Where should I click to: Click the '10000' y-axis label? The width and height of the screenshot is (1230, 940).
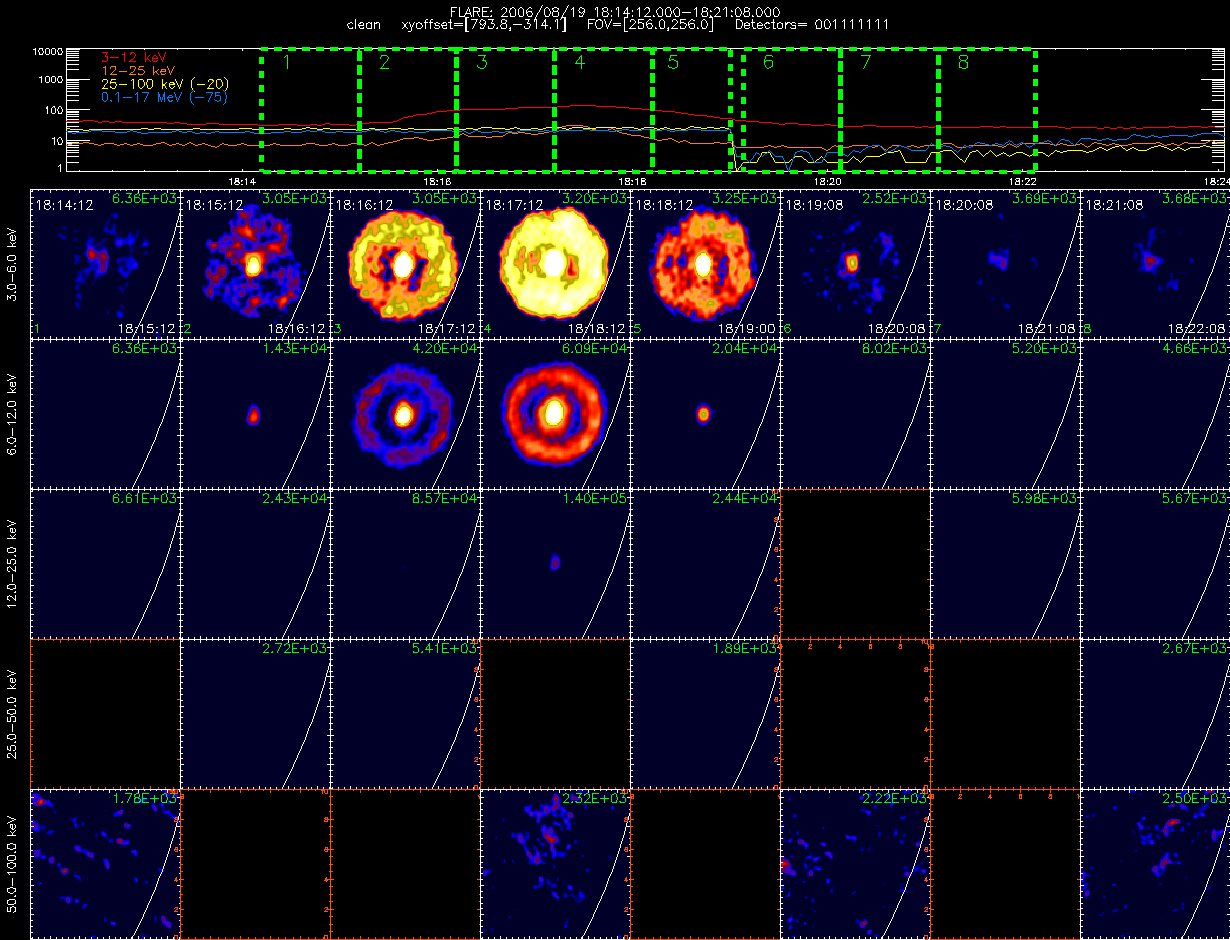[x=48, y=50]
